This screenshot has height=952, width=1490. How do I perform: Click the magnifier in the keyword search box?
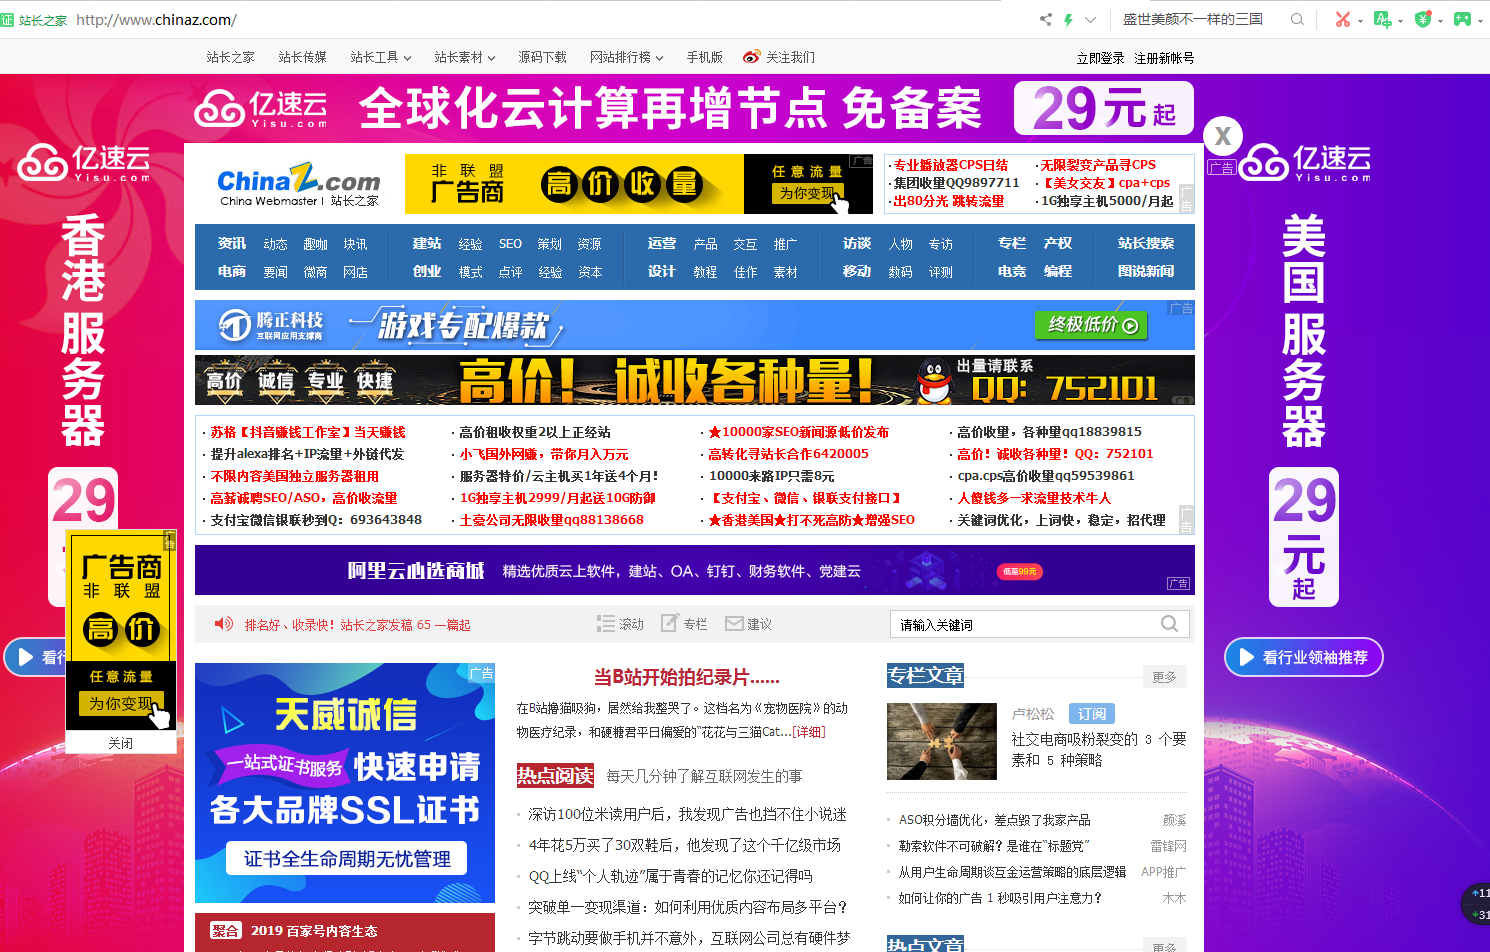click(x=1169, y=623)
